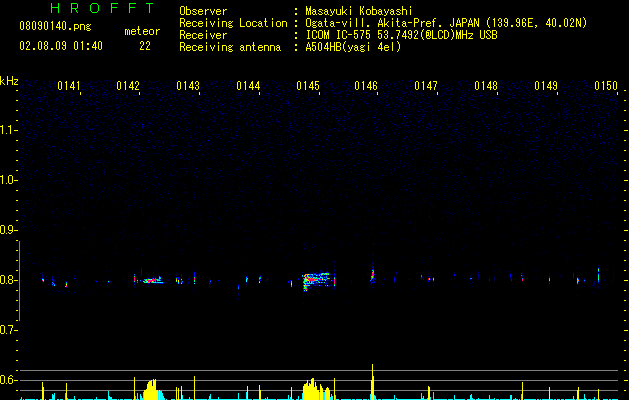
Task: Click the HROFFT title text
Action: click(102, 8)
